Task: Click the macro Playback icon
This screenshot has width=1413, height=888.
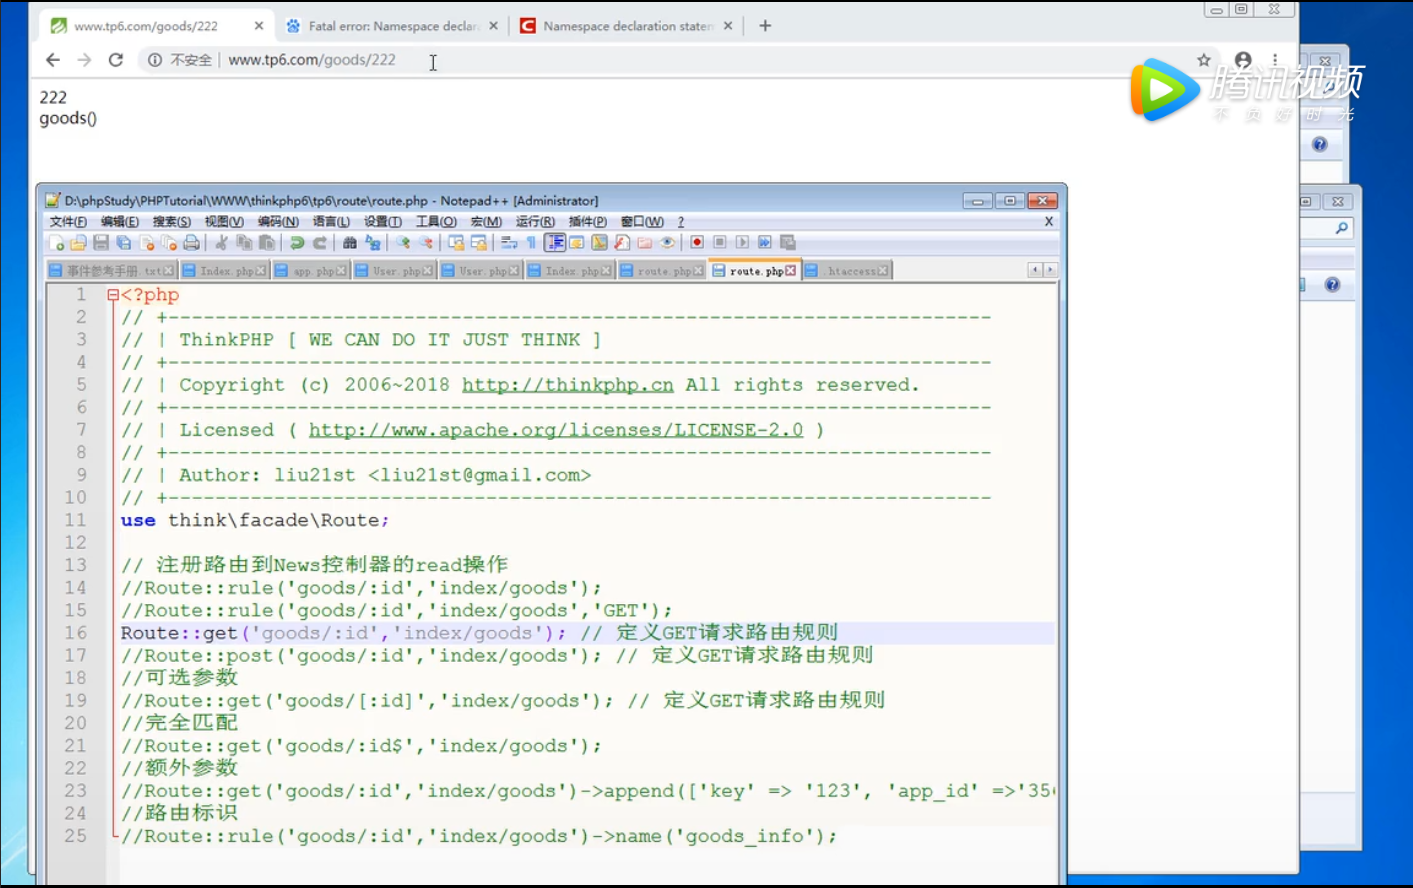Action: [742, 243]
